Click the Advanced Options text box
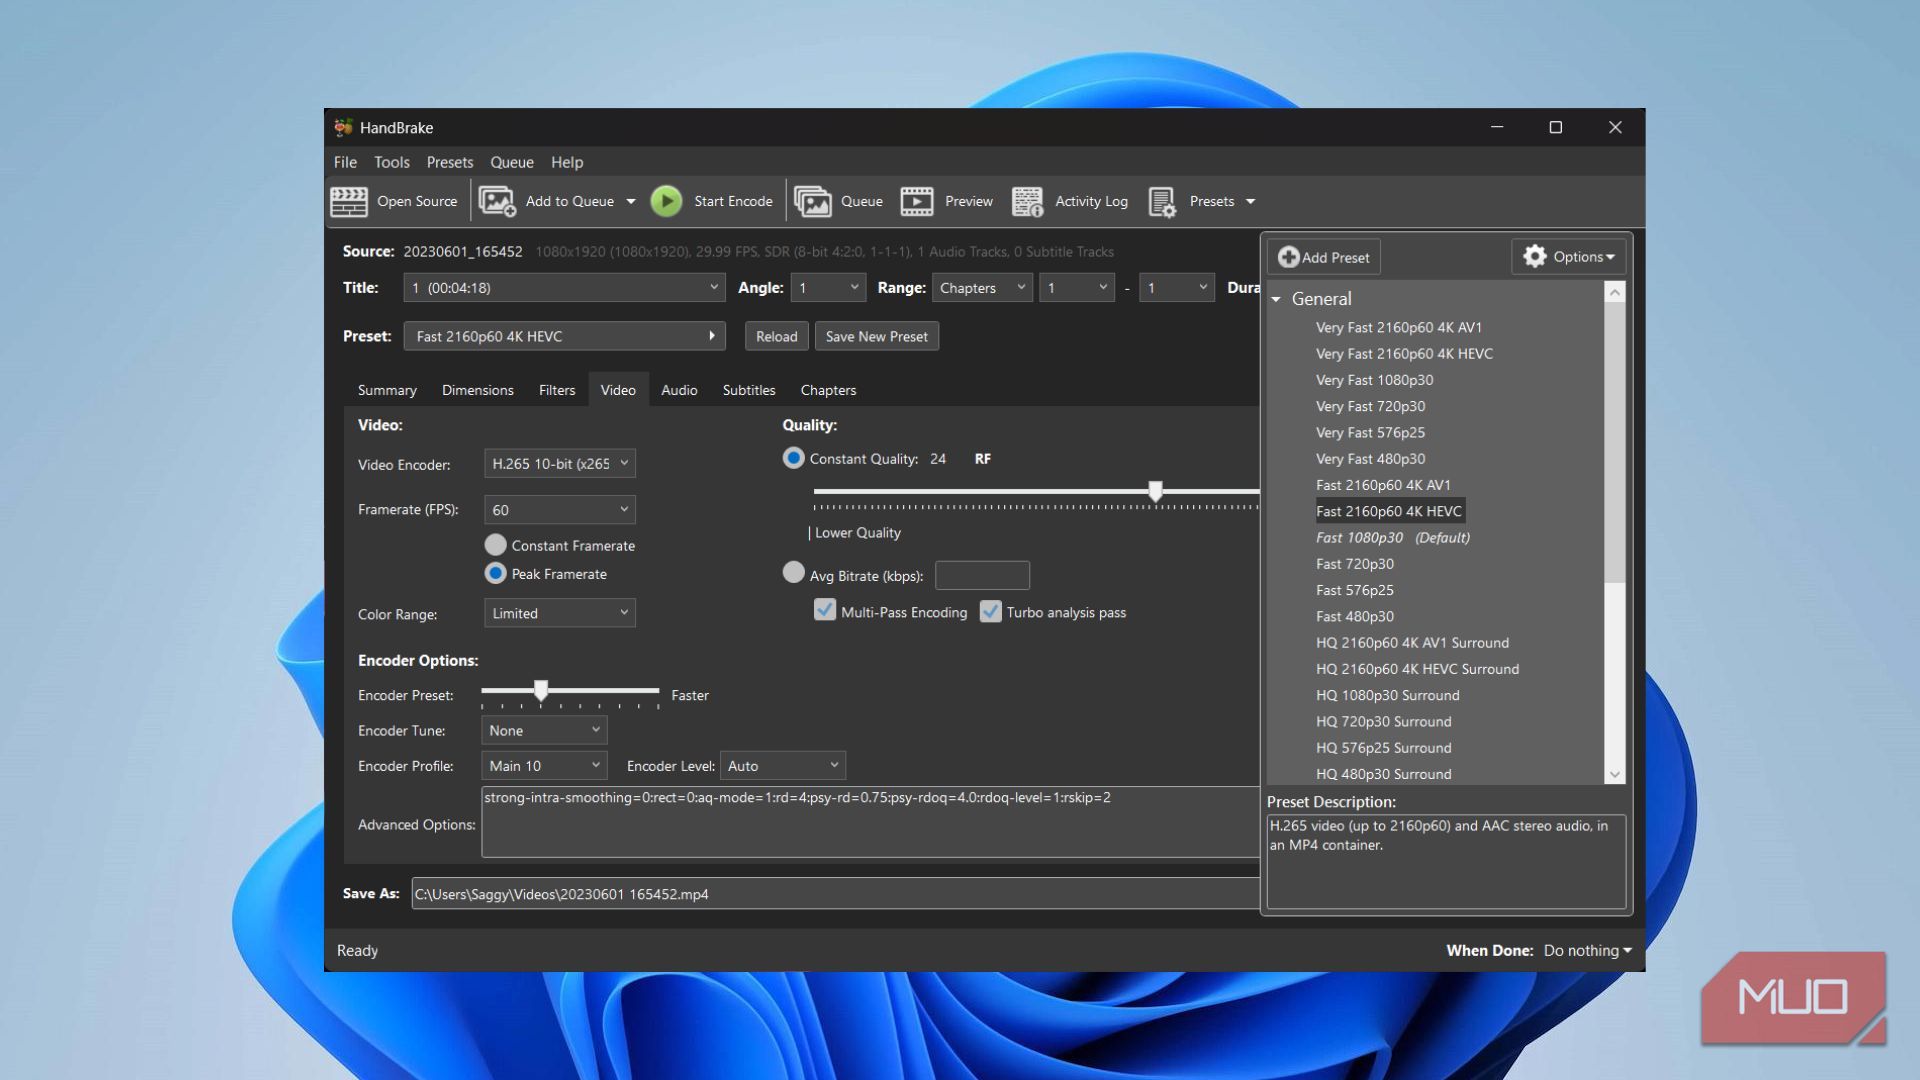Screen dimensions: 1920x1080 (870, 822)
